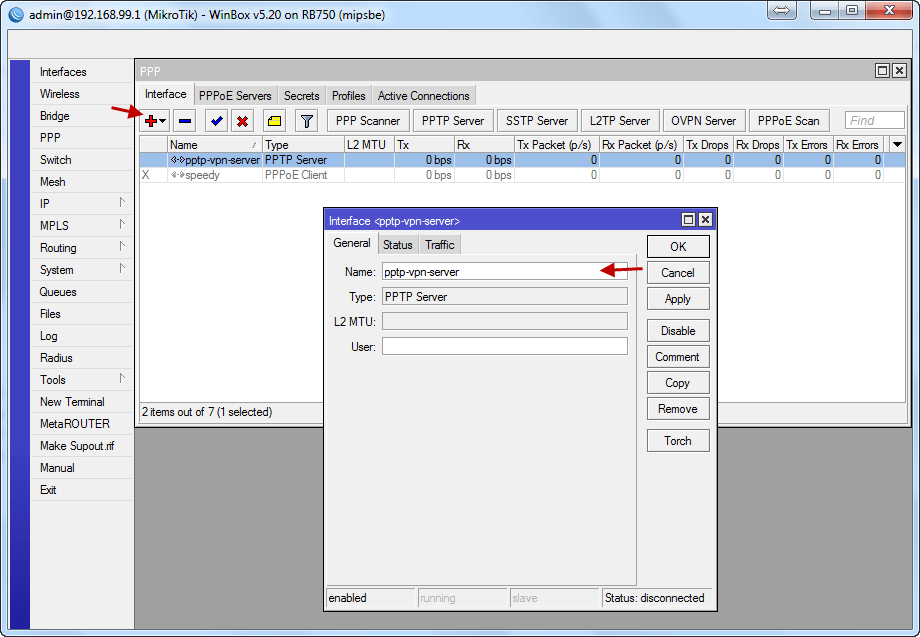Click Cancel in the interface dialog
The image size is (920, 637).
678,273
